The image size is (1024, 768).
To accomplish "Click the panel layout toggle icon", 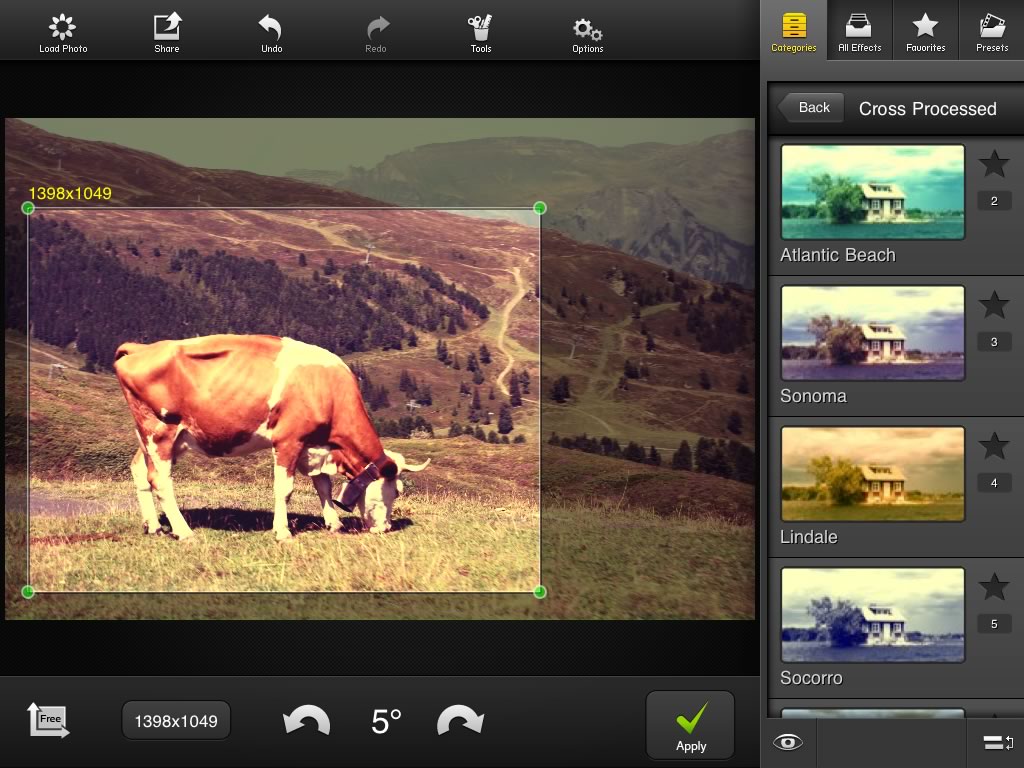I will click(998, 742).
